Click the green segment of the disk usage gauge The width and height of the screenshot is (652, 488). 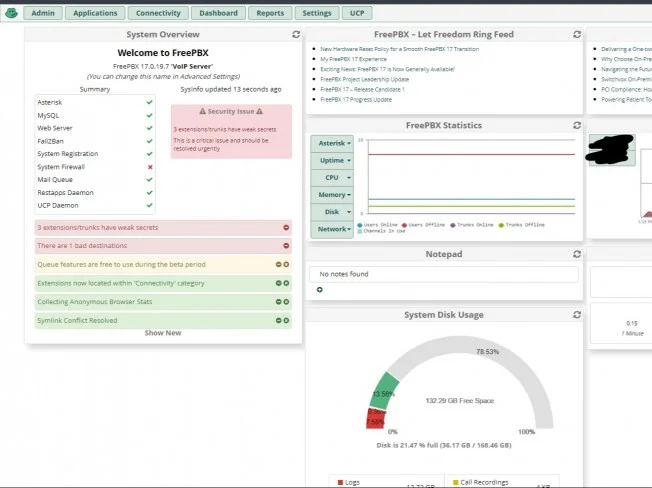tap(389, 388)
